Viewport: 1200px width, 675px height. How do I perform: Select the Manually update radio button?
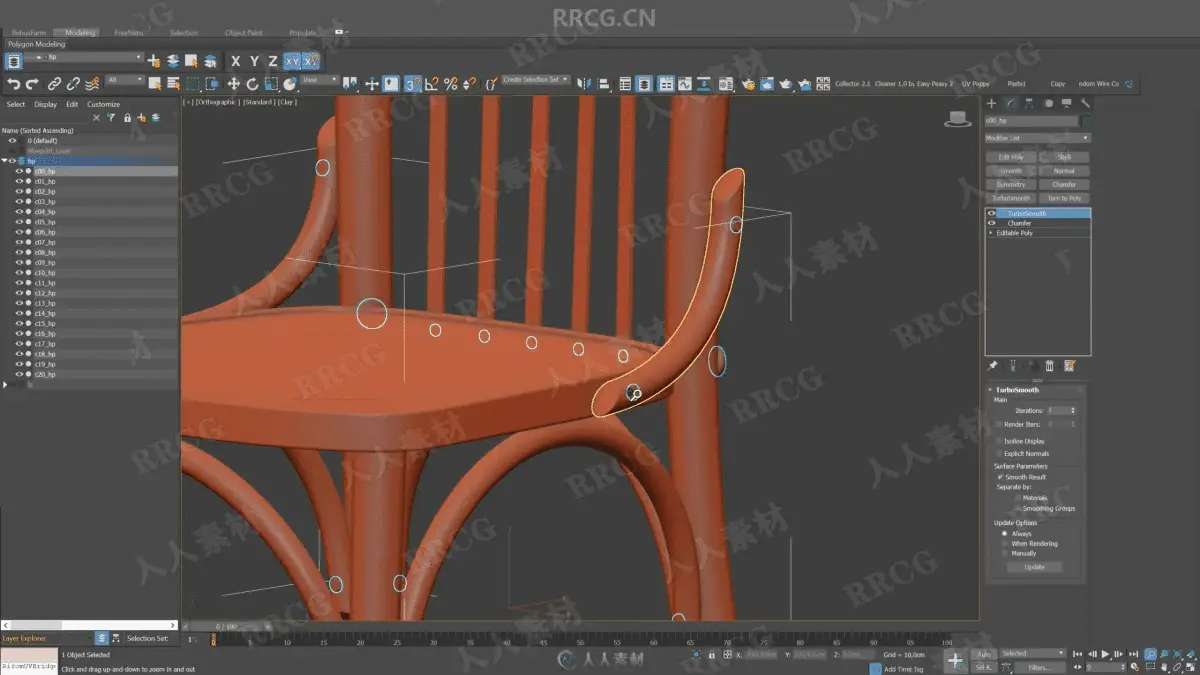click(1005, 553)
